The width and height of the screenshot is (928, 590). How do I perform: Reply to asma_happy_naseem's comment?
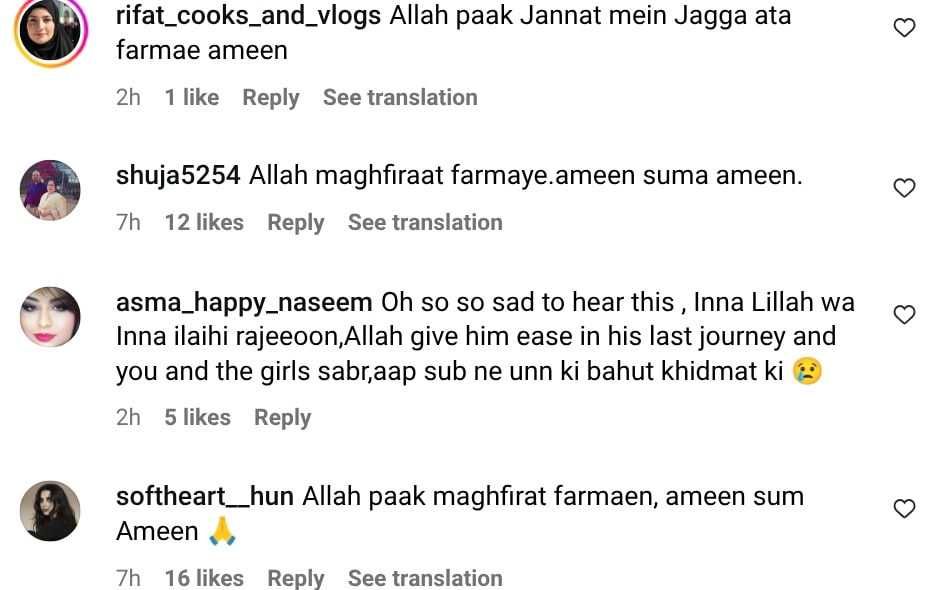pos(282,417)
